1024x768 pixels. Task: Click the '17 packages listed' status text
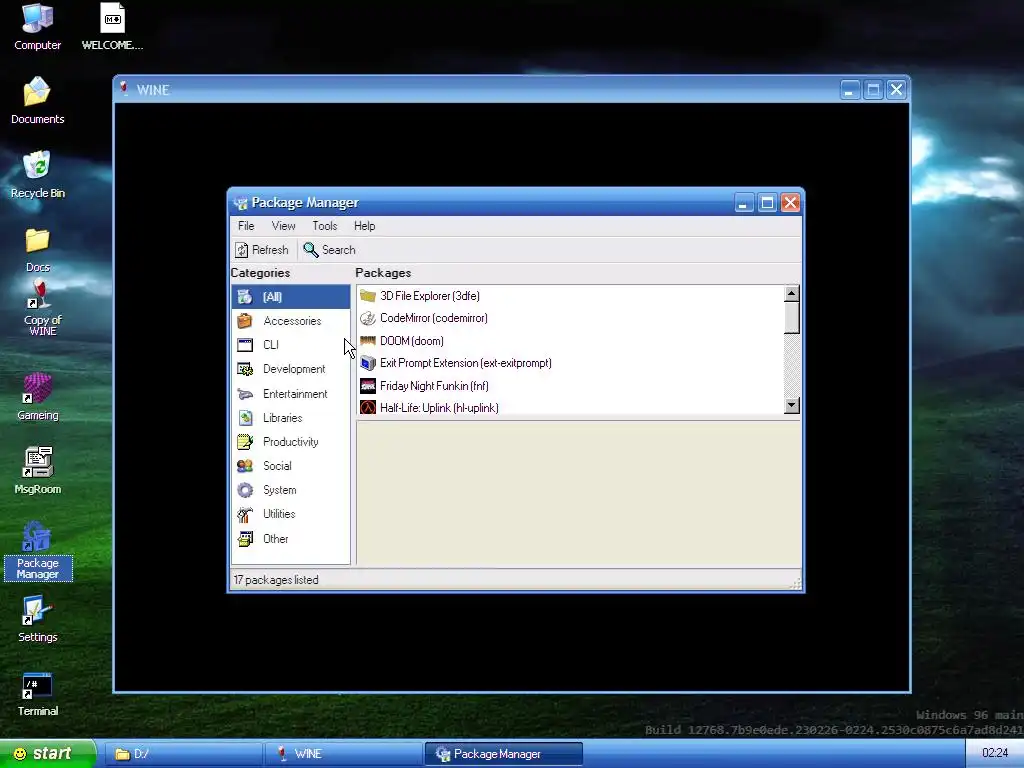(x=276, y=580)
